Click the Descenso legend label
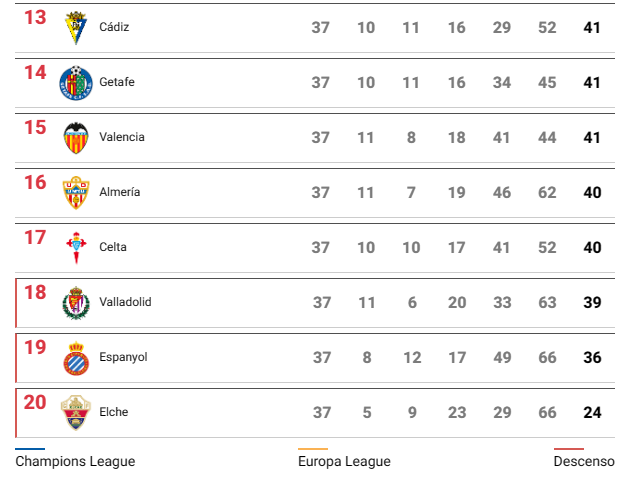This screenshot has width=639, height=490. 584,462
